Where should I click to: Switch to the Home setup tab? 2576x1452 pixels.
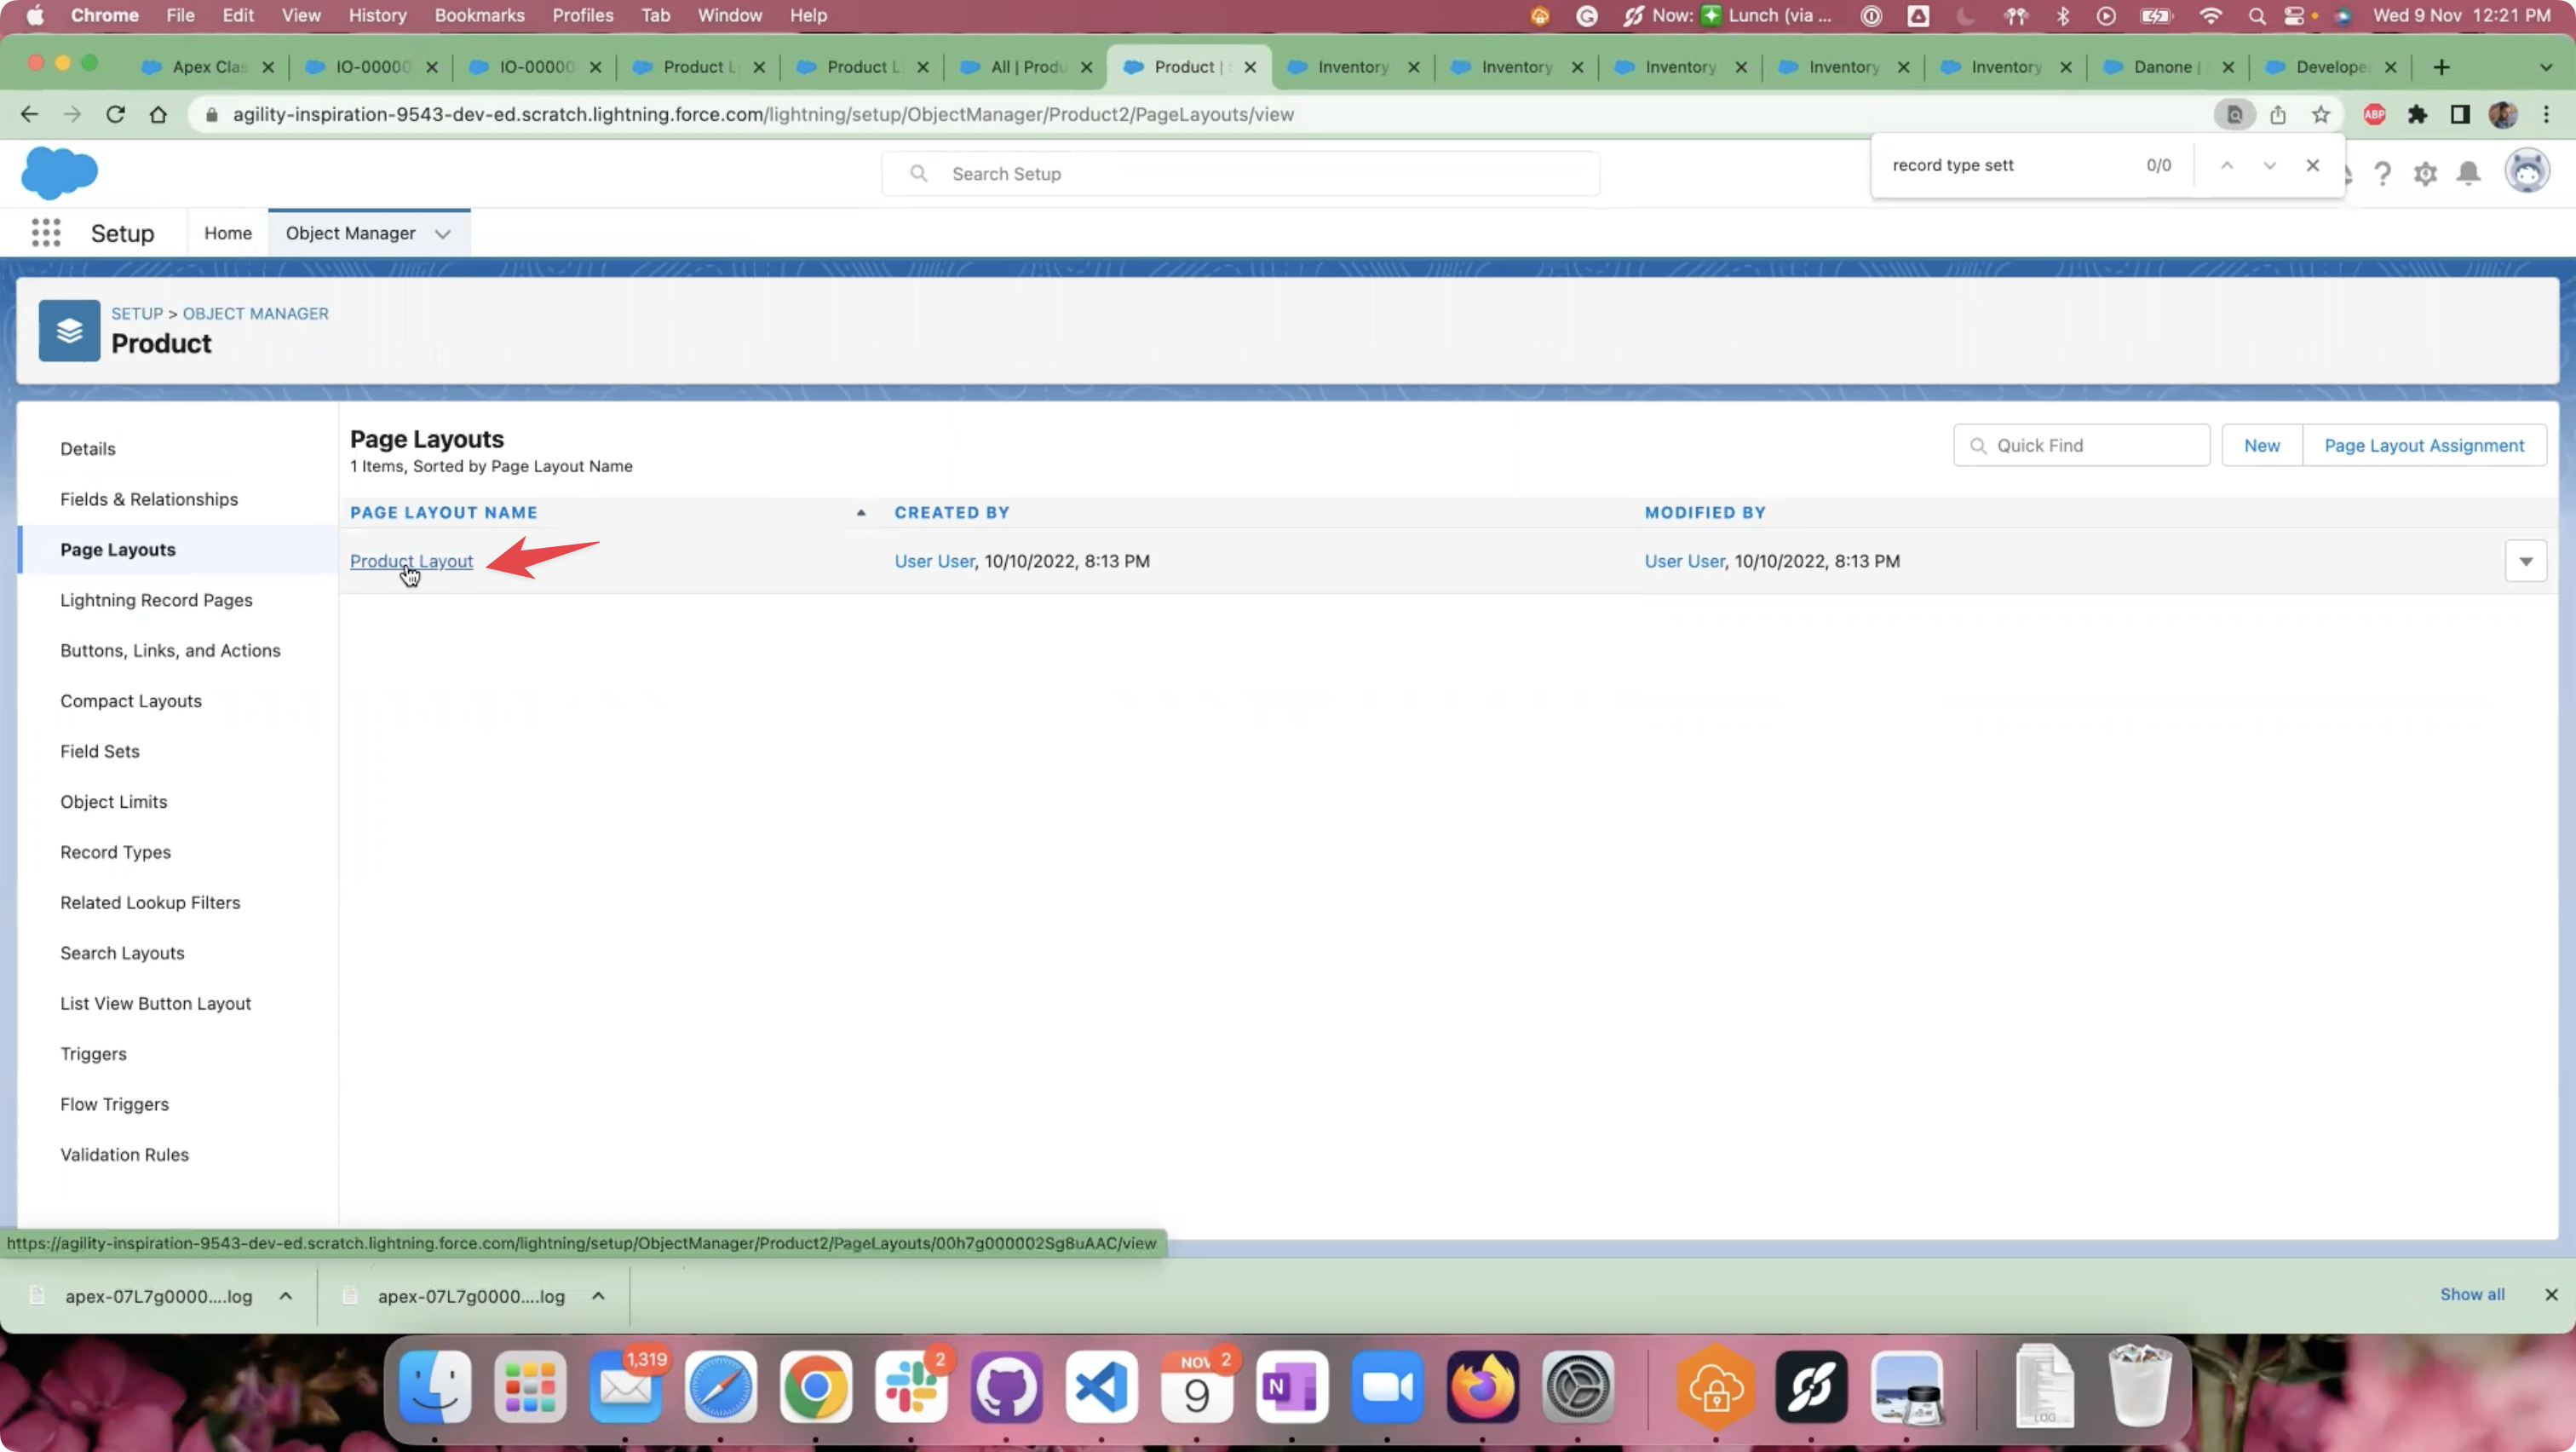tap(228, 233)
